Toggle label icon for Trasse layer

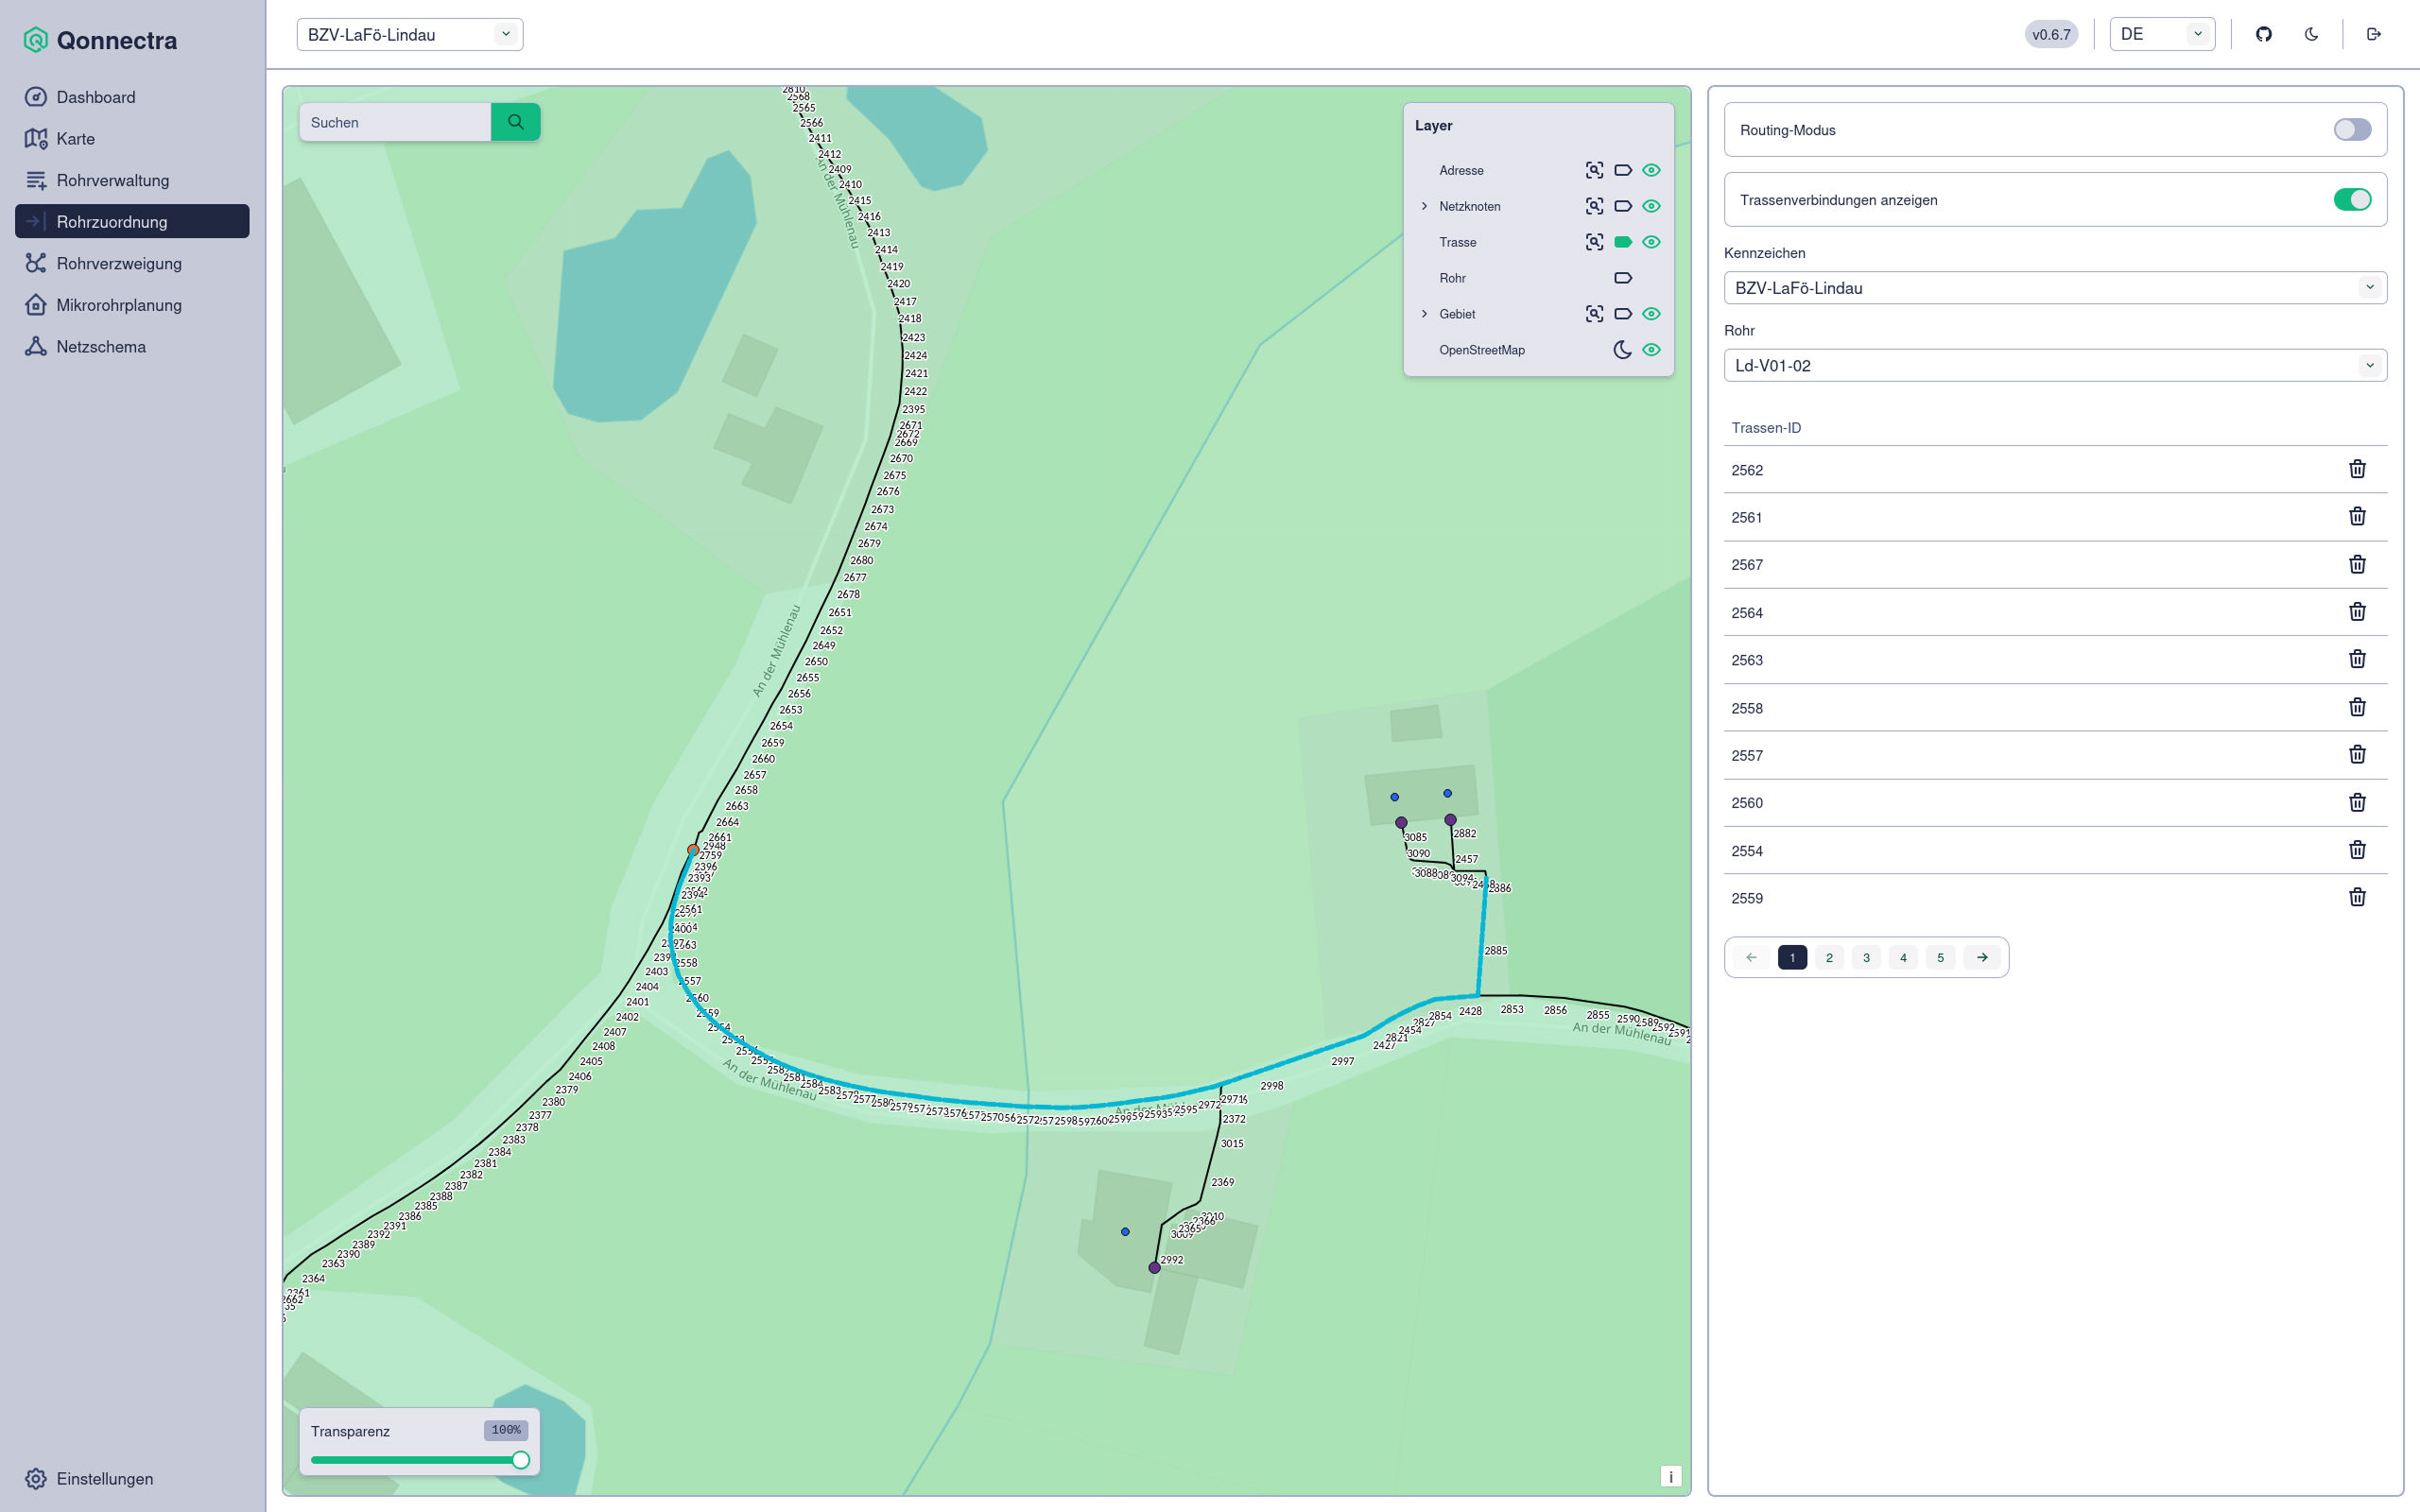click(x=1622, y=242)
